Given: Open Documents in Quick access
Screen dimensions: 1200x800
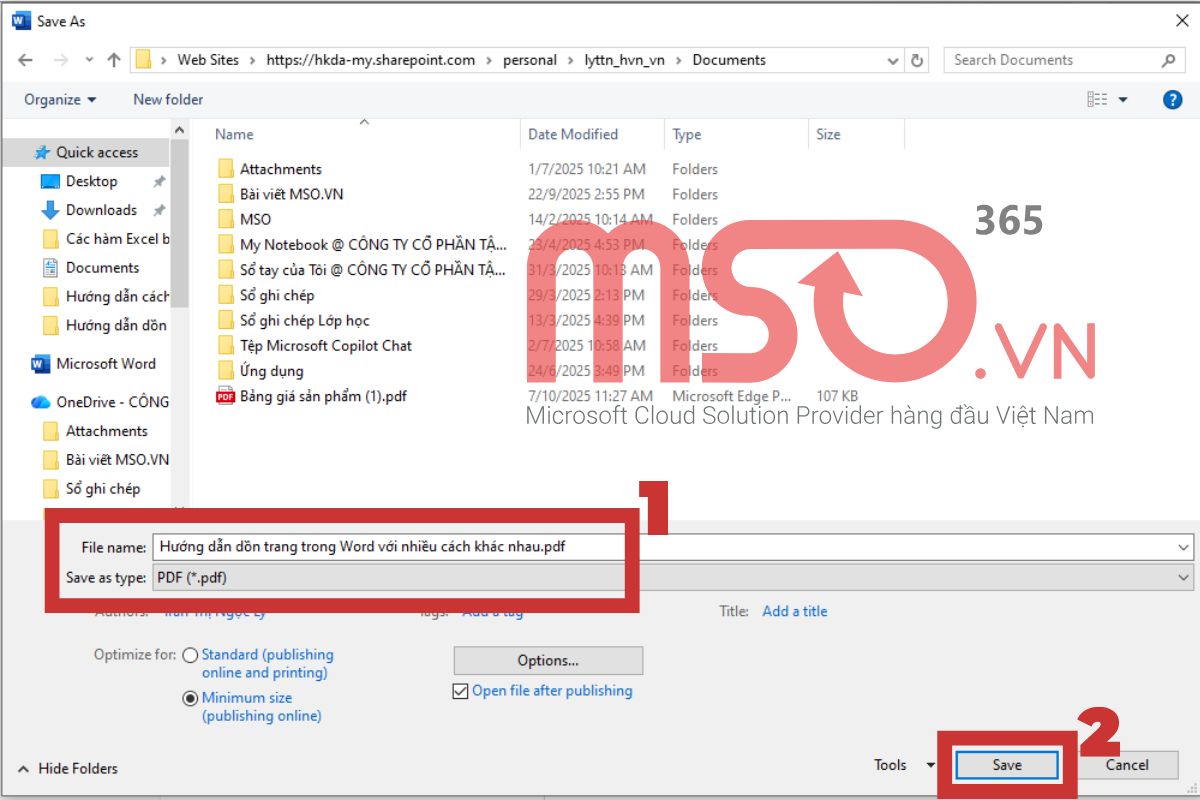Looking at the screenshot, I should 92,268.
